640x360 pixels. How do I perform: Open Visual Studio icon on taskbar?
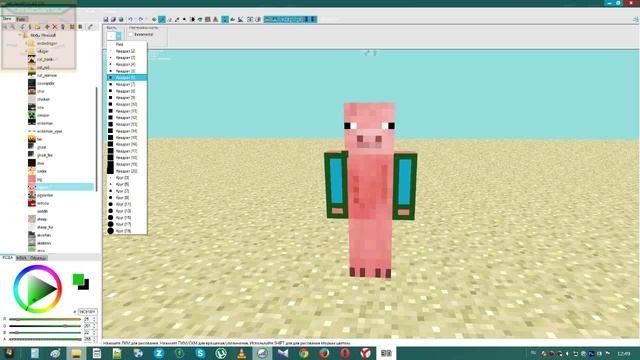[283, 353]
